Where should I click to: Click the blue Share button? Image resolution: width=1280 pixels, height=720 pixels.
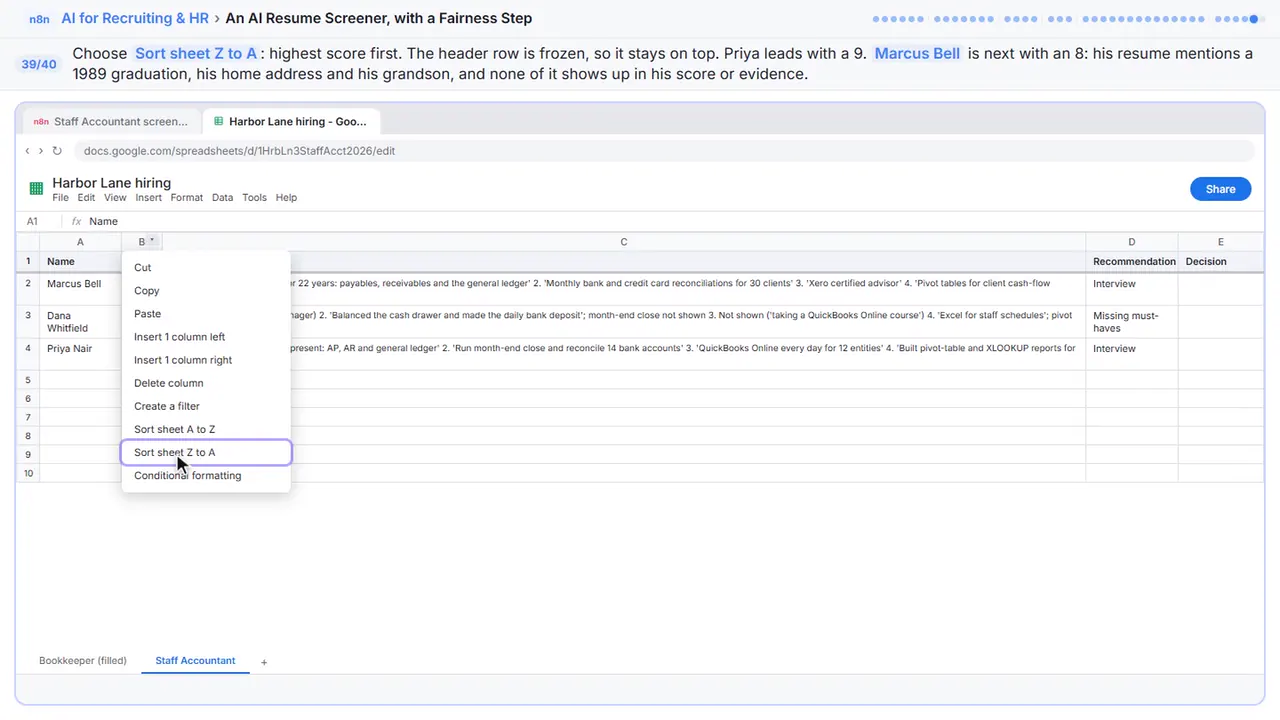coord(1220,189)
